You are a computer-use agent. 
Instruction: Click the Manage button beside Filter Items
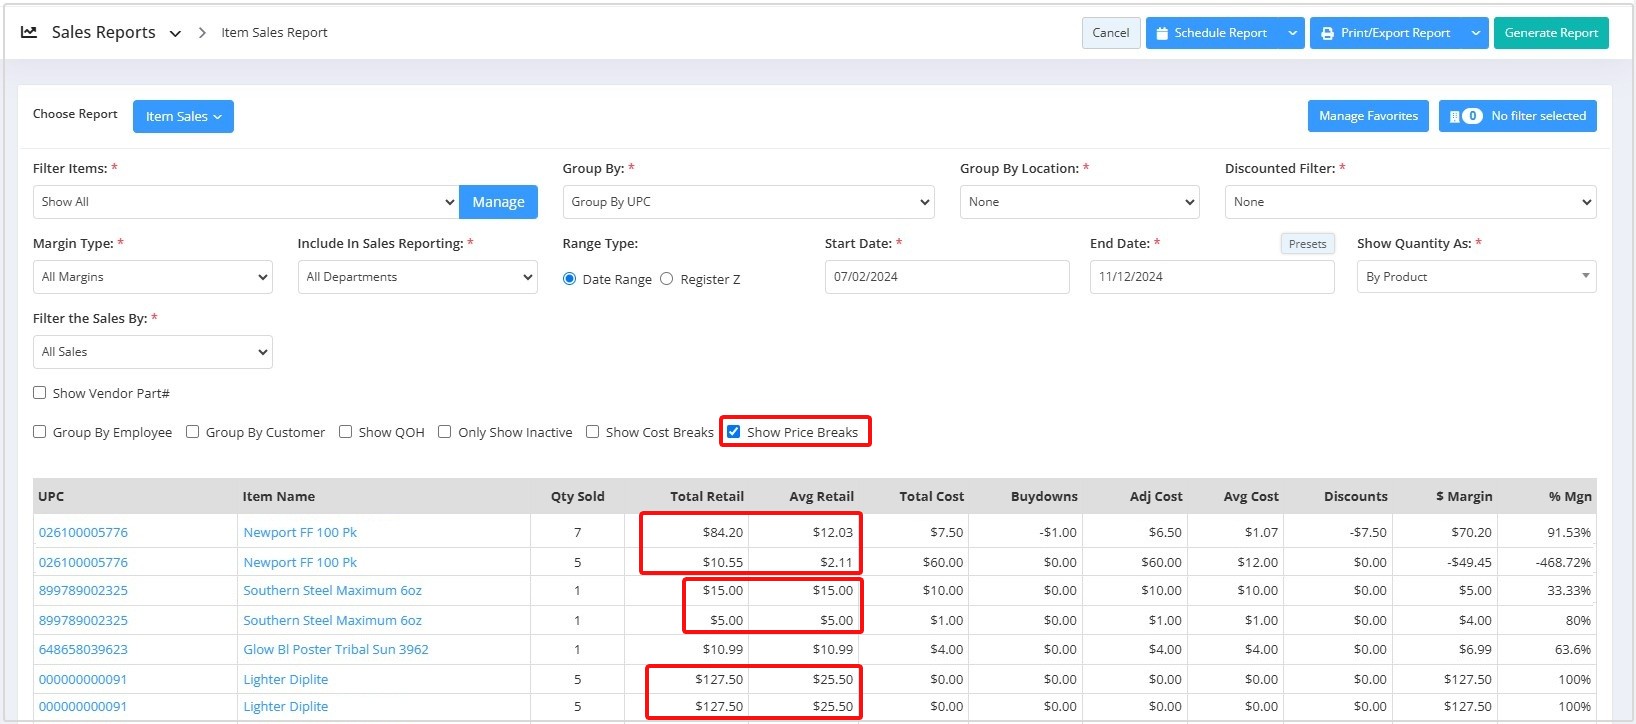498,202
